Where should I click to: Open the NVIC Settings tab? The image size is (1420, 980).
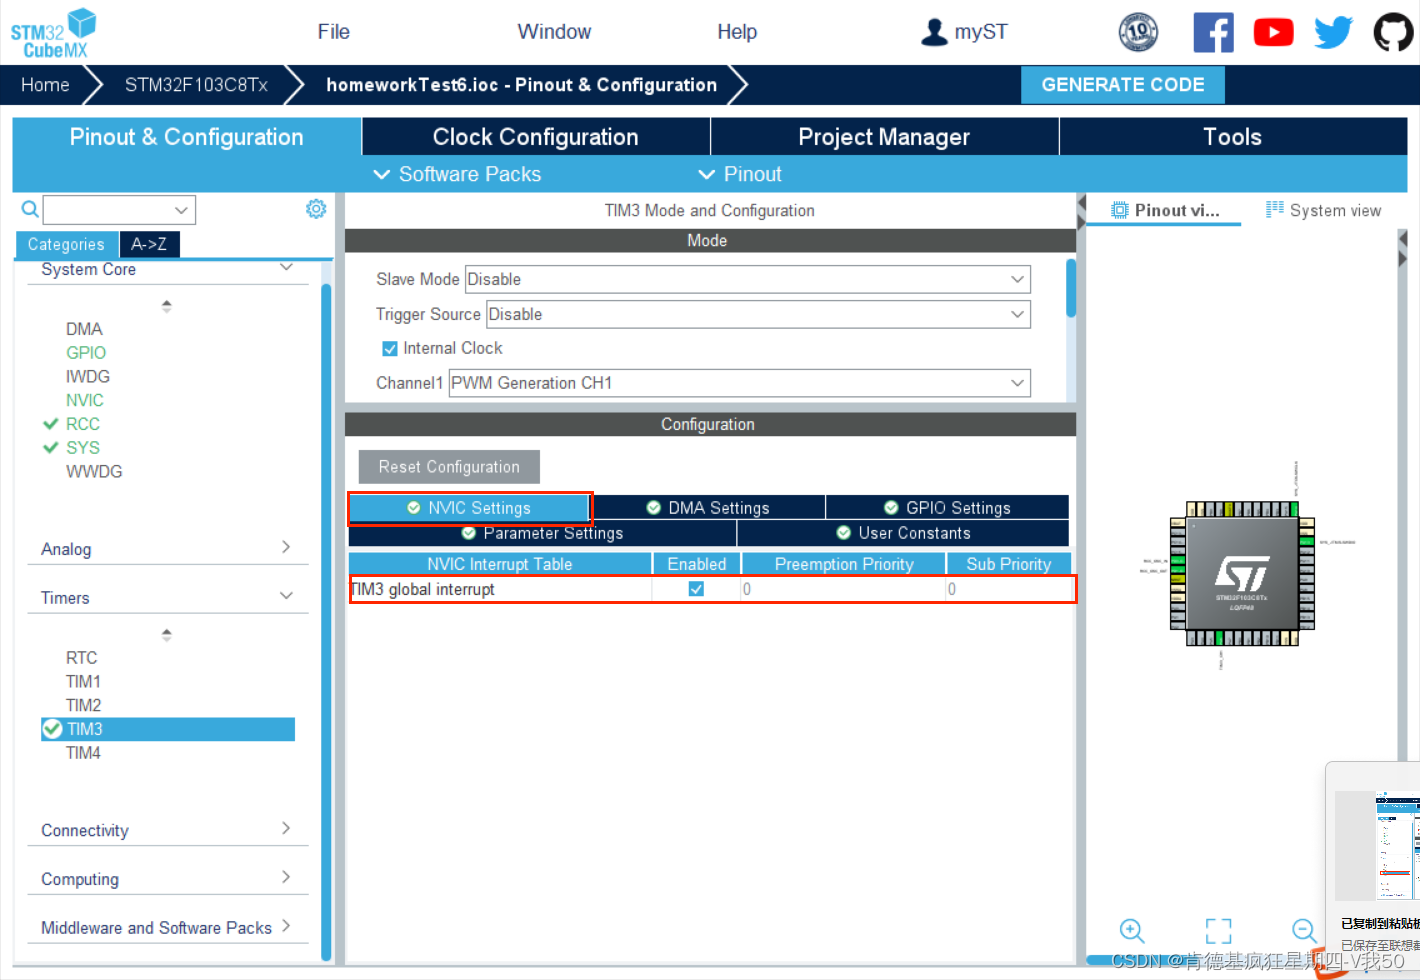469,508
